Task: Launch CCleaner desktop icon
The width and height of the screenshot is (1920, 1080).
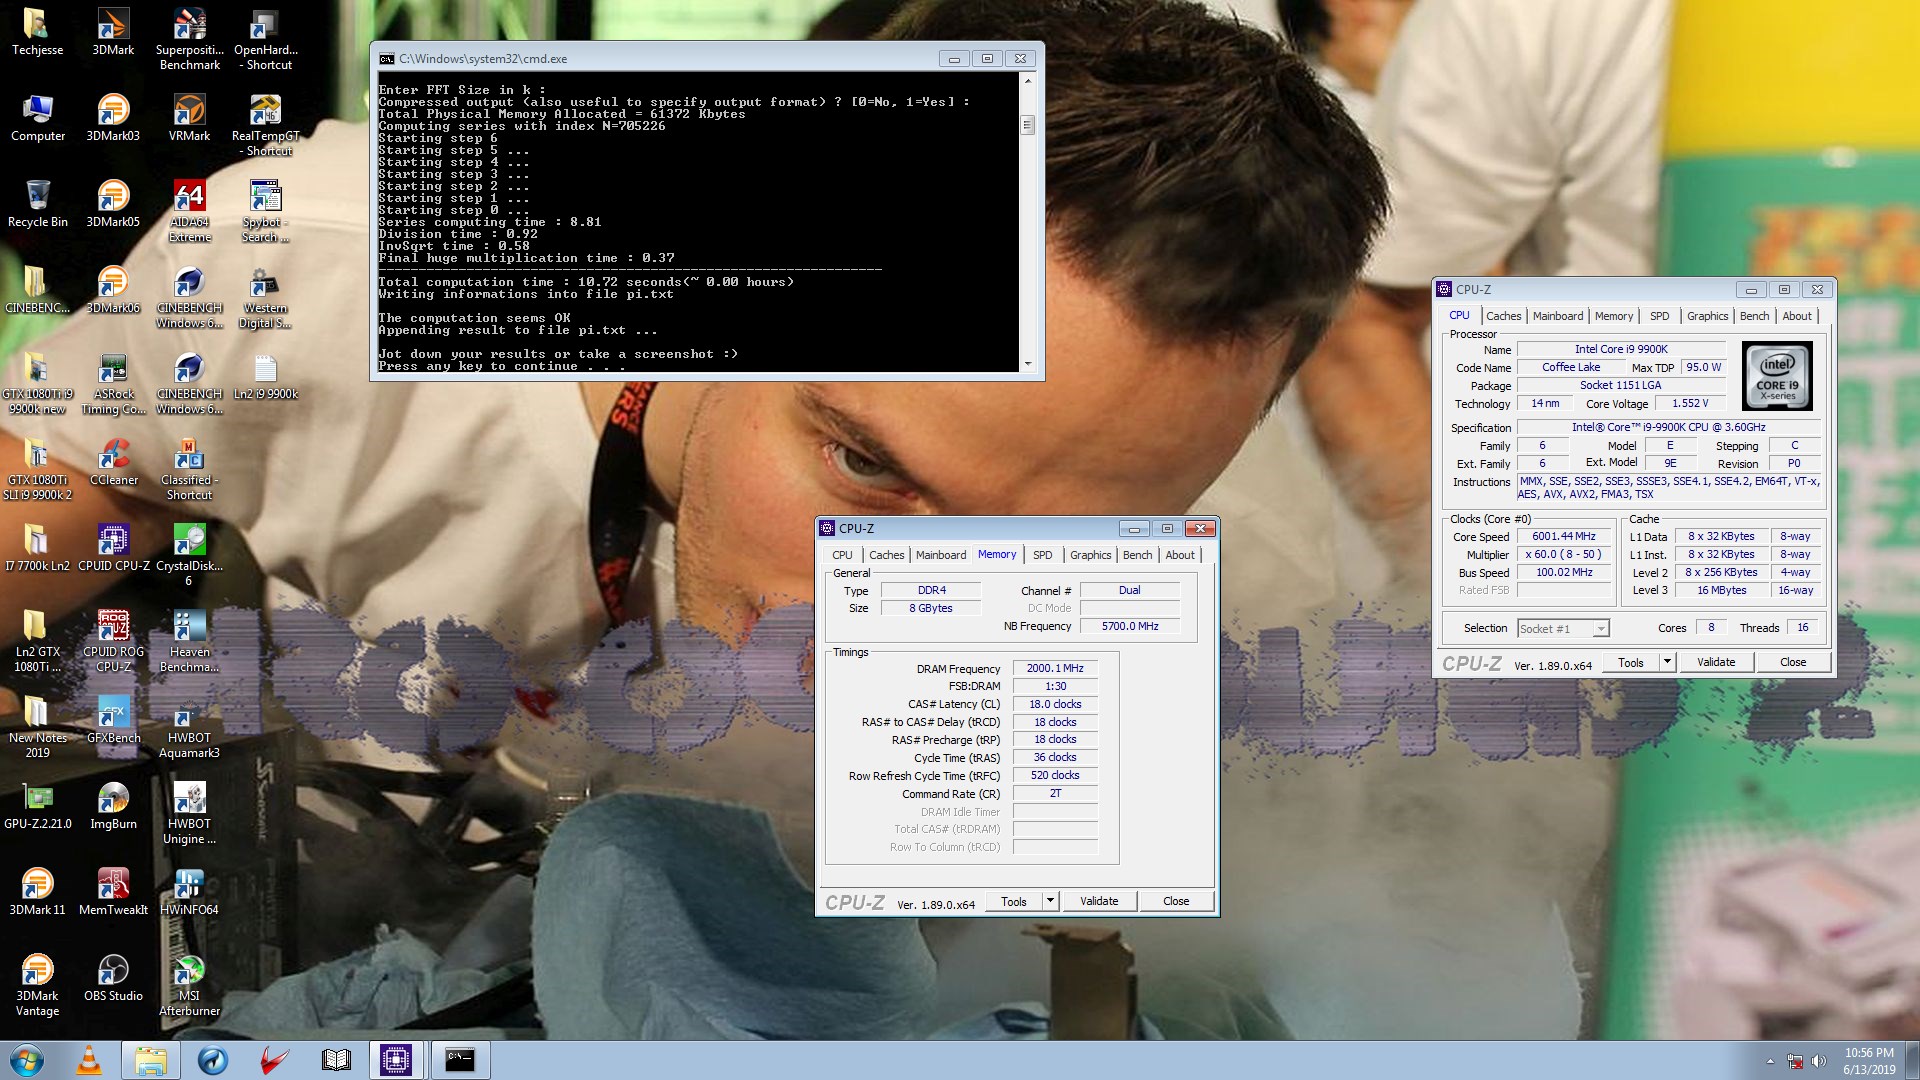Action: [113, 462]
